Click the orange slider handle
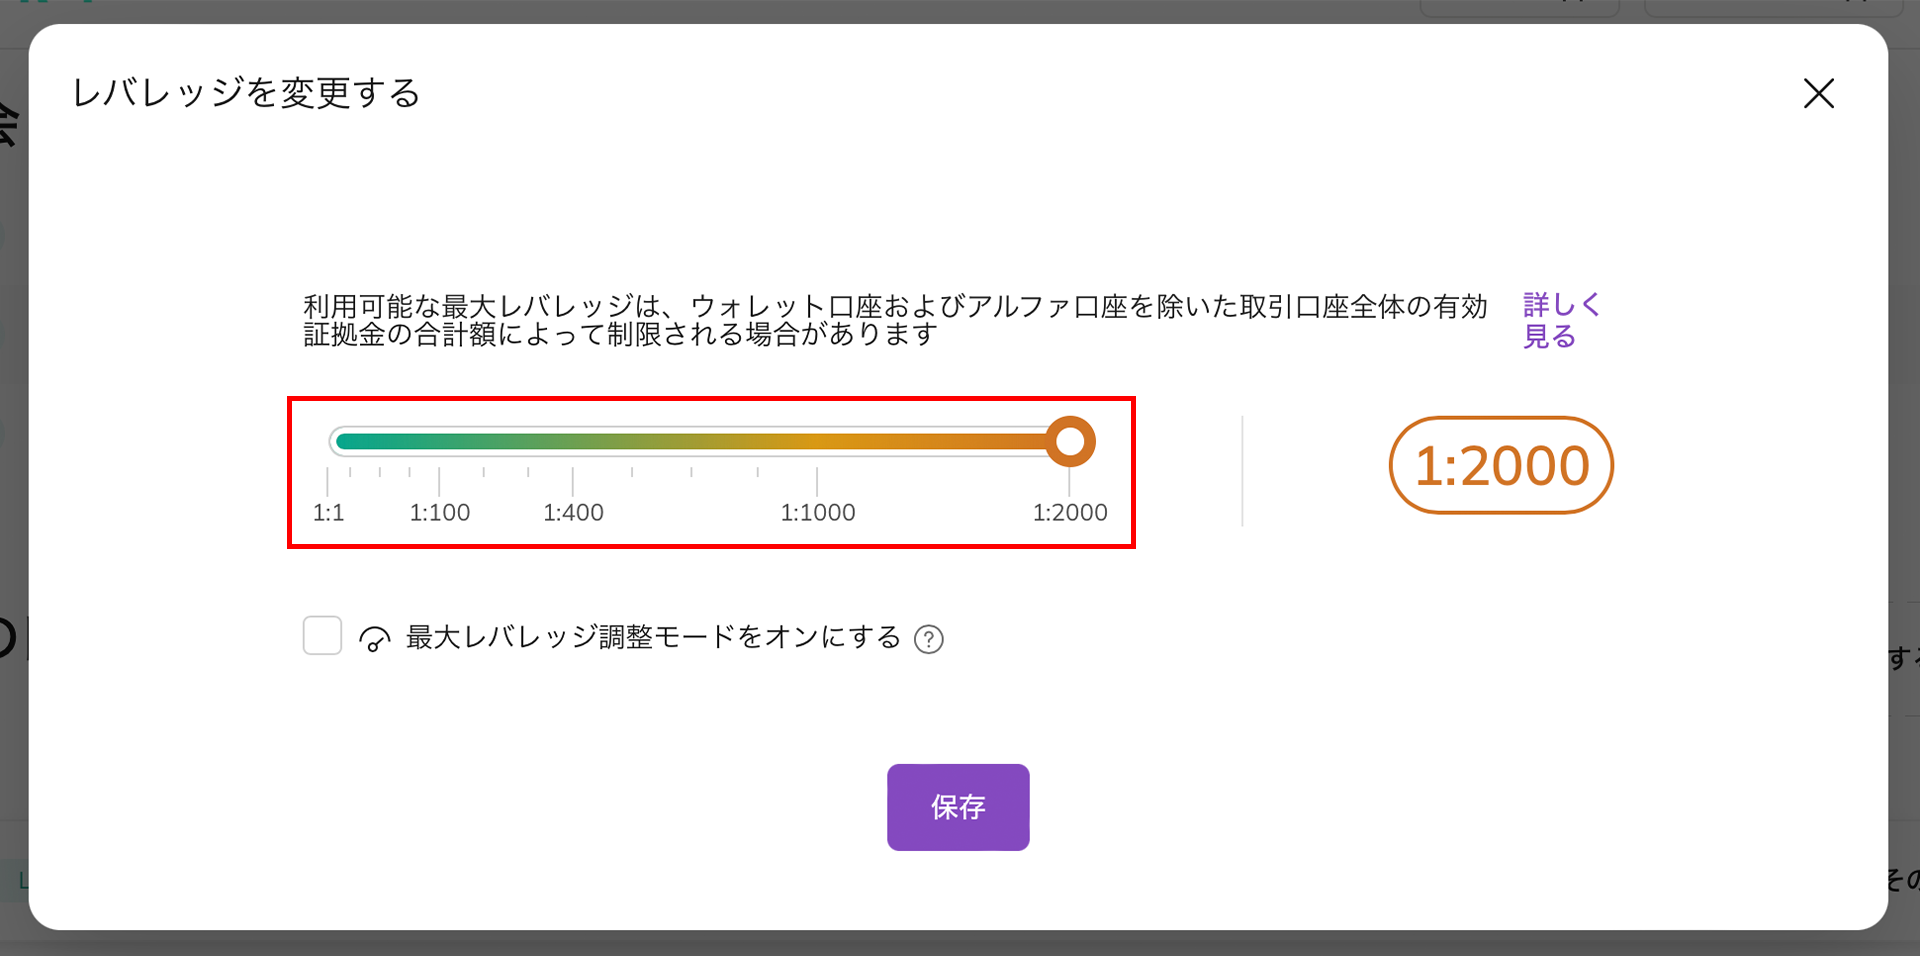Image resolution: width=1920 pixels, height=956 pixels. tap(1070, 442)
